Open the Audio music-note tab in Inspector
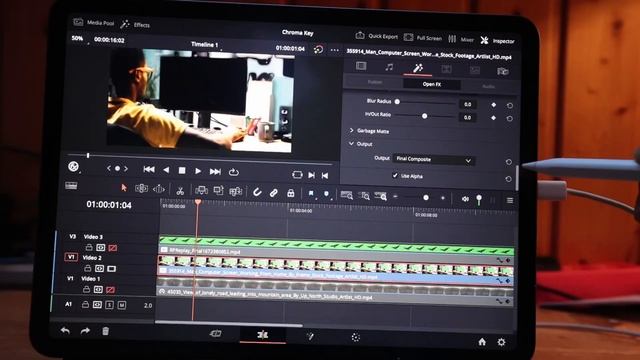Screen dimensions: 640x360 [389, 67]
